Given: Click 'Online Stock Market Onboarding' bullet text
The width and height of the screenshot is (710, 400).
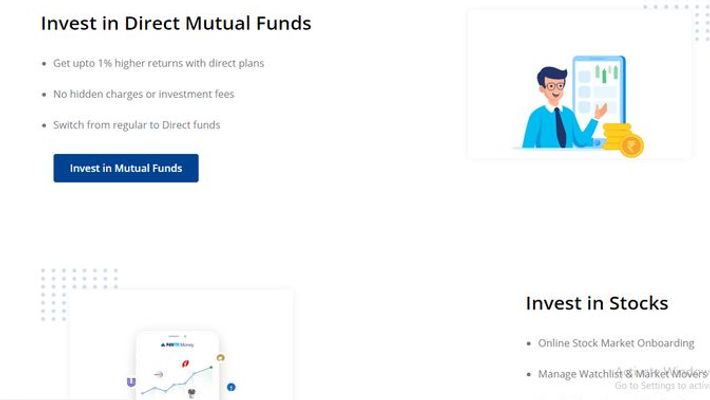Looking at the screenshot, I should pos(616,343).
